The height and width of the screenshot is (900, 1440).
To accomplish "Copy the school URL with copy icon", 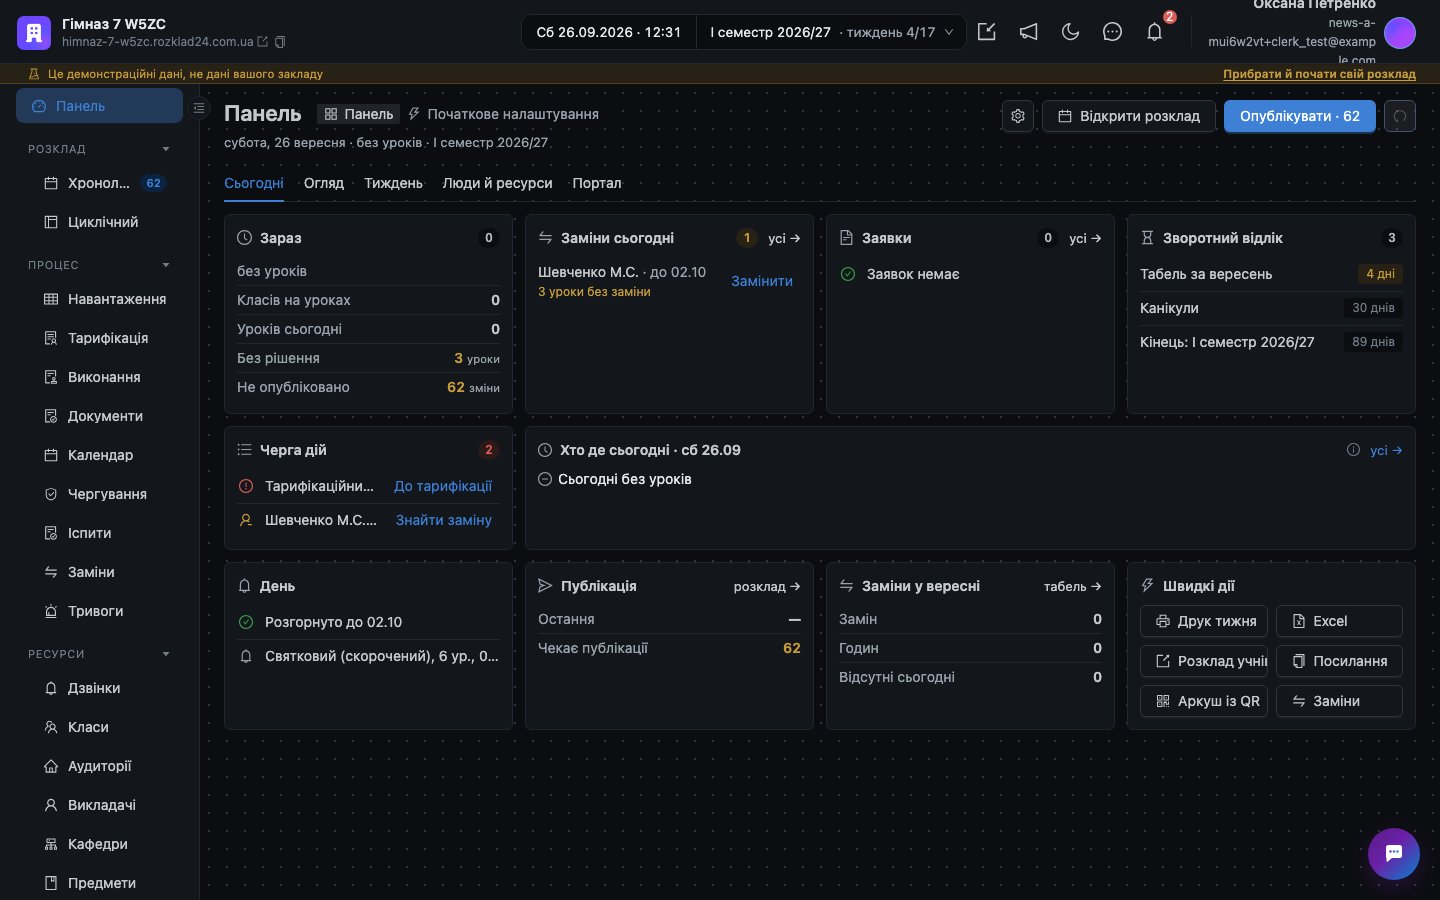I will (x=280, y=42).
